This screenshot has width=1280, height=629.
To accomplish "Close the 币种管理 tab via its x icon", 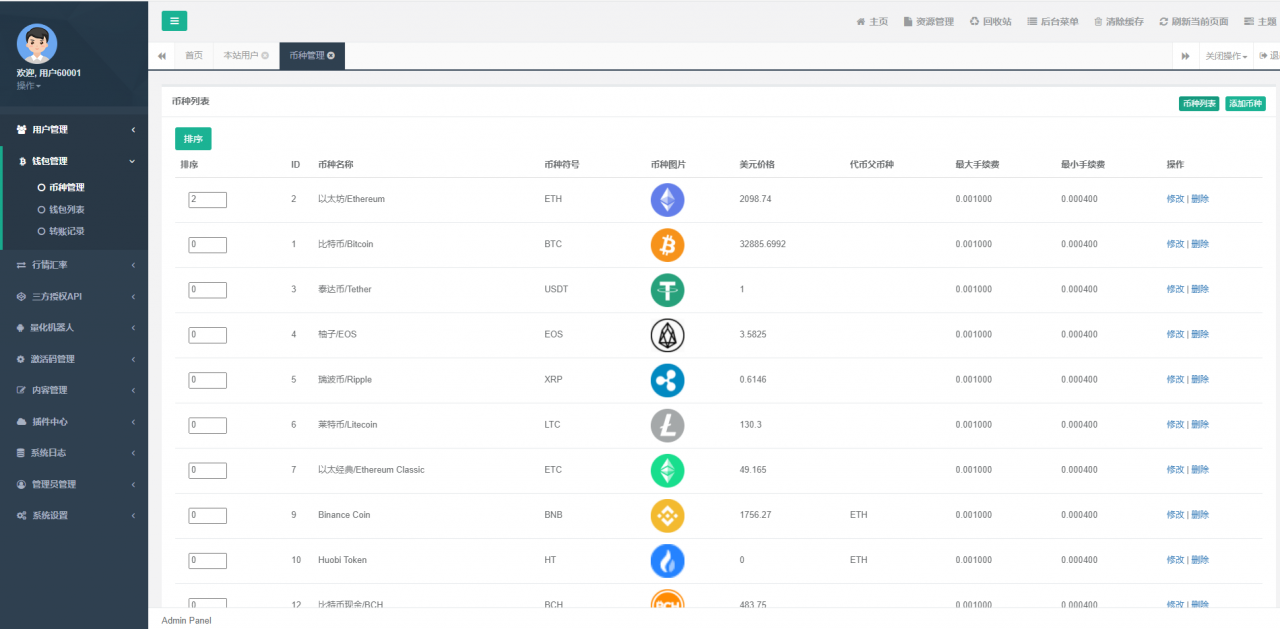I will point(331,56).
